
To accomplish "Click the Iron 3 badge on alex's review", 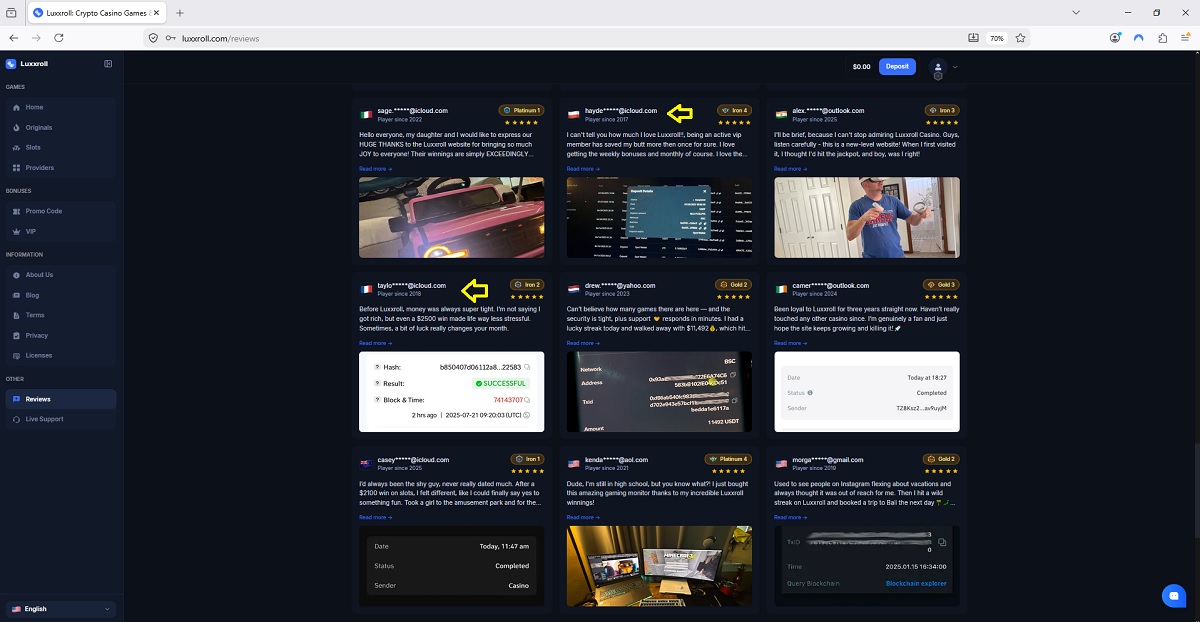I will pos(943,110).
